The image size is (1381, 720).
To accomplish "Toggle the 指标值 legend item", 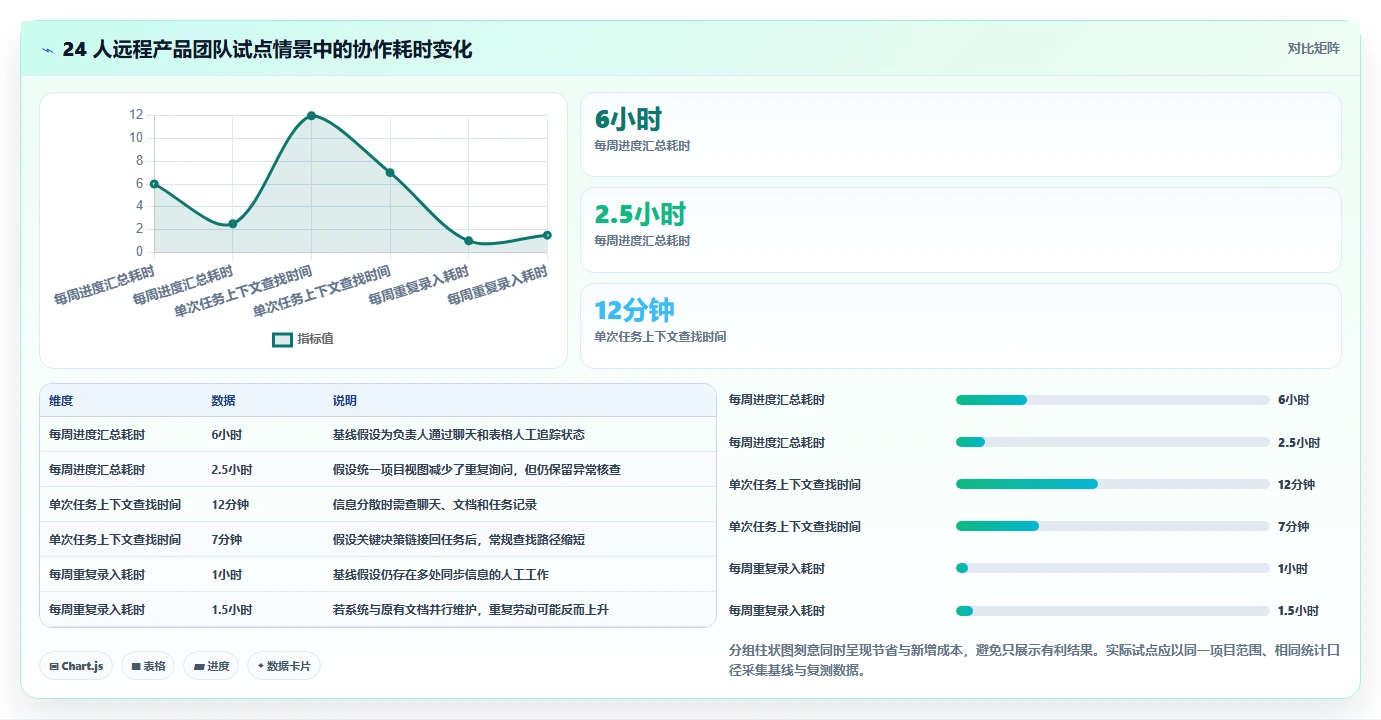I will pos(303,339).
